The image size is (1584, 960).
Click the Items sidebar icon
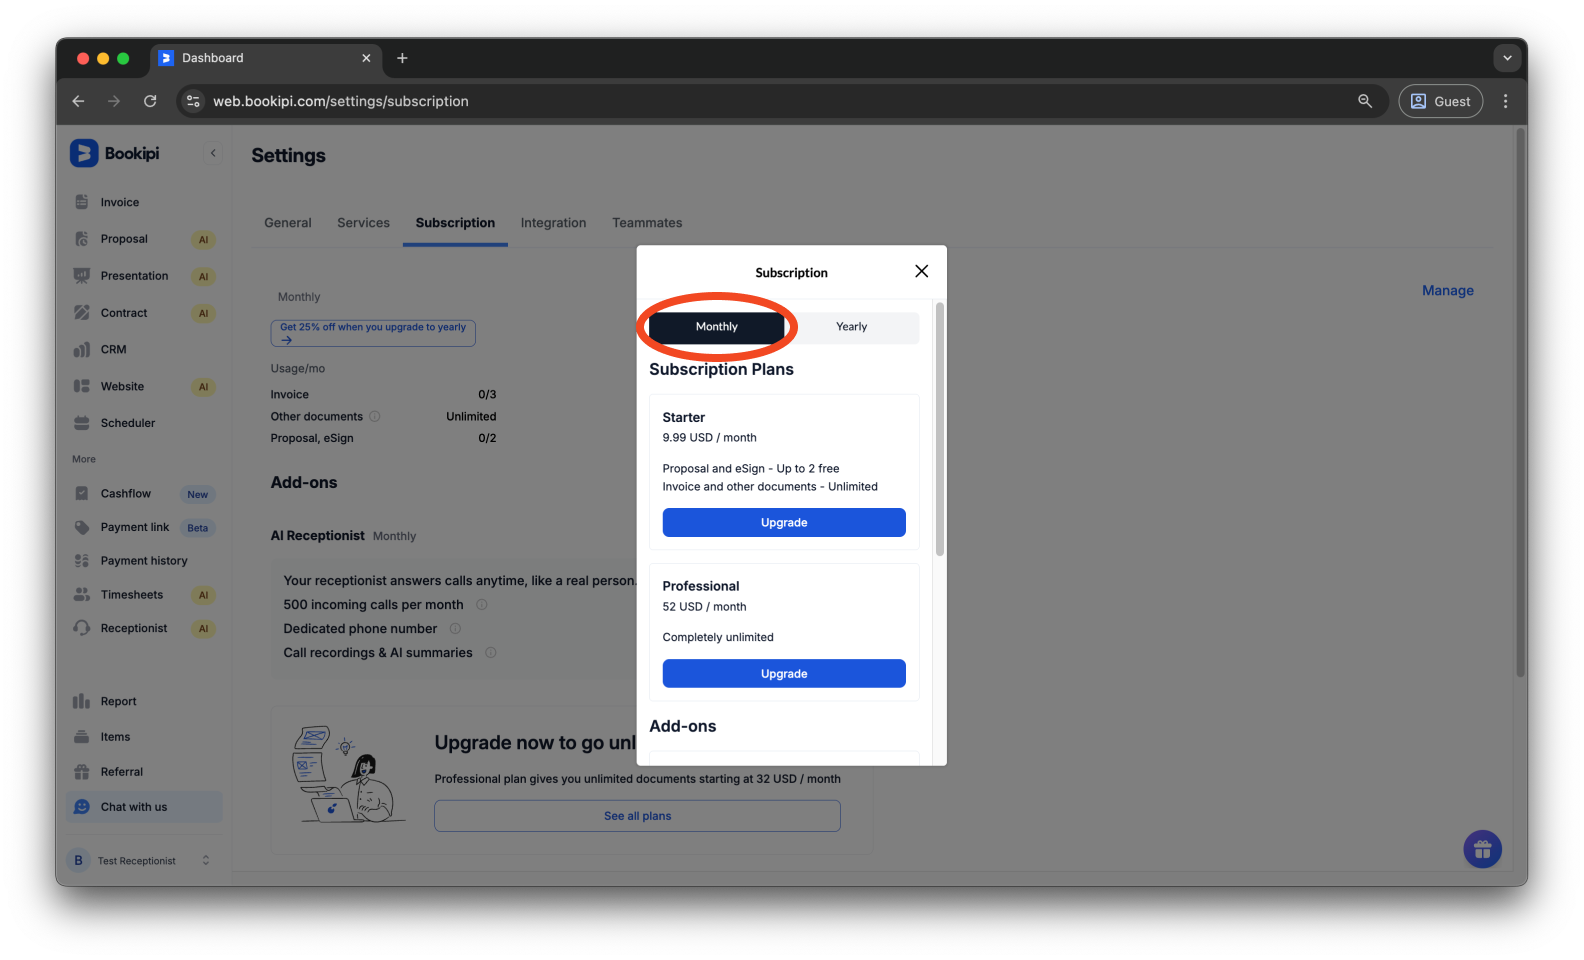click(x=82, y=737)
